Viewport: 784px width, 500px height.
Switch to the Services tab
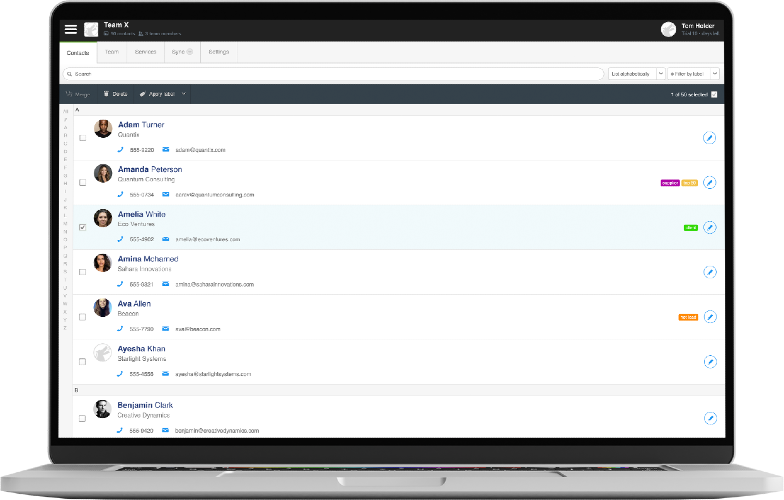[146, 52]
